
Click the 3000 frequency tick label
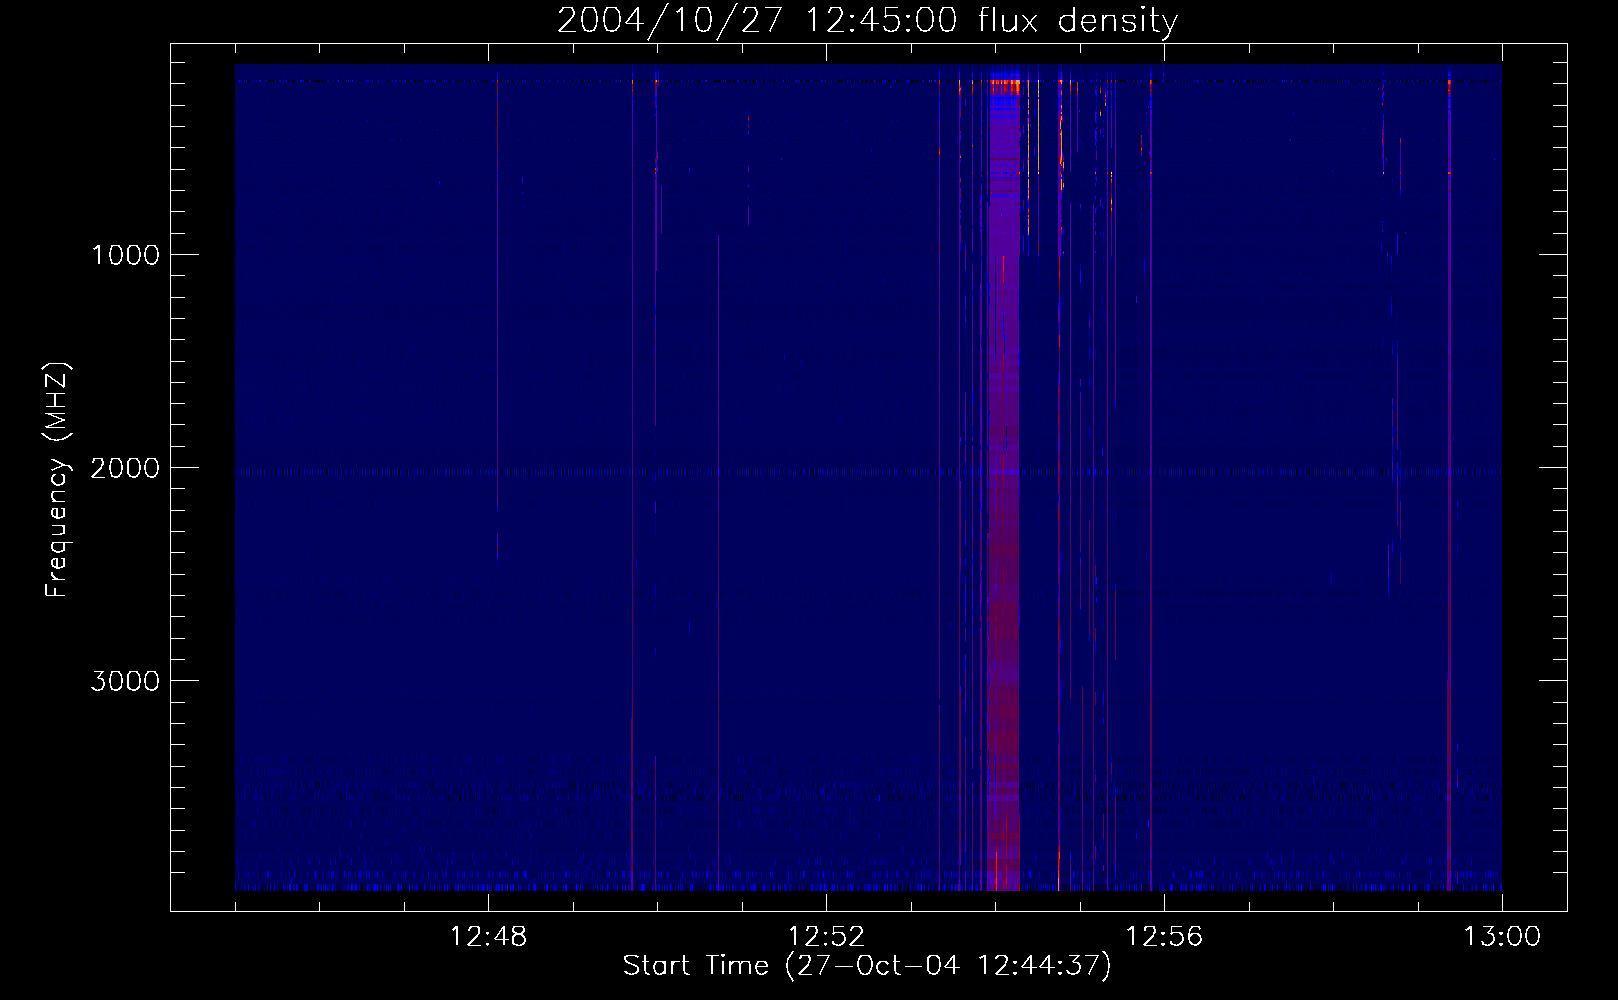[125, 681]
